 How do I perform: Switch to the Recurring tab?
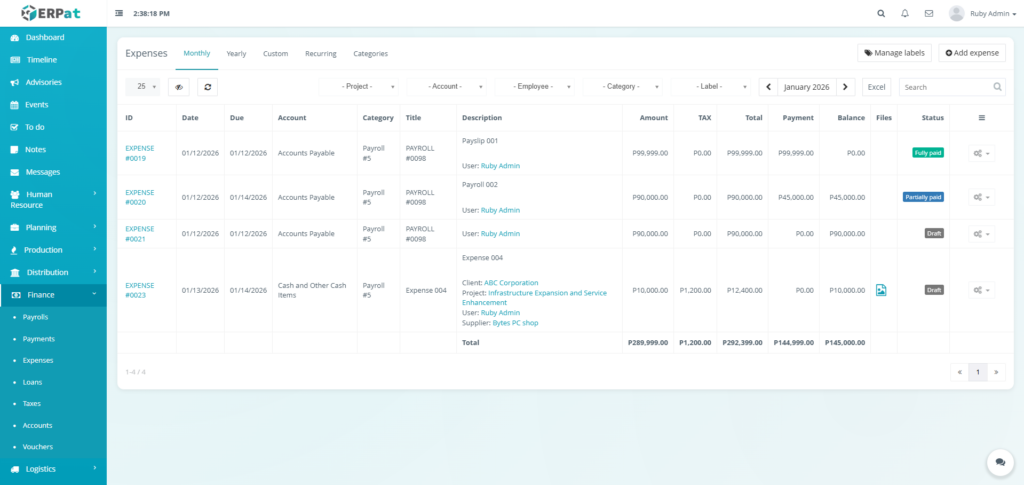pos(320,53)
